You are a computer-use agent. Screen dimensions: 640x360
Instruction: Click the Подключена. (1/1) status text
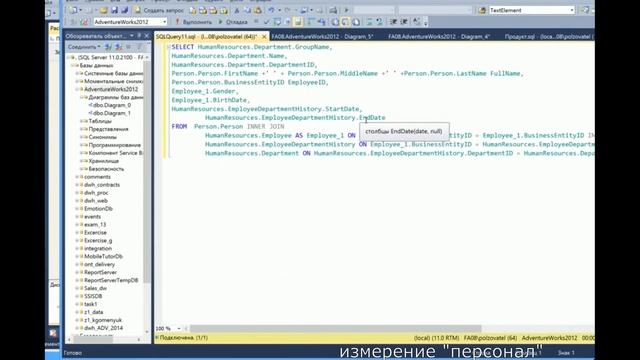pos(184,338)
